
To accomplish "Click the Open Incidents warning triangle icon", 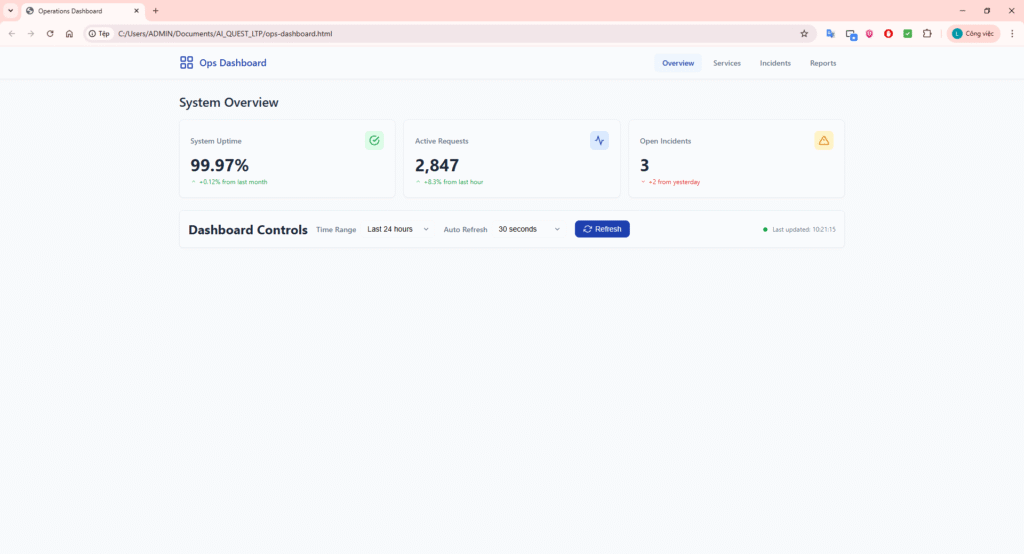I will click(x=824, y=141).
